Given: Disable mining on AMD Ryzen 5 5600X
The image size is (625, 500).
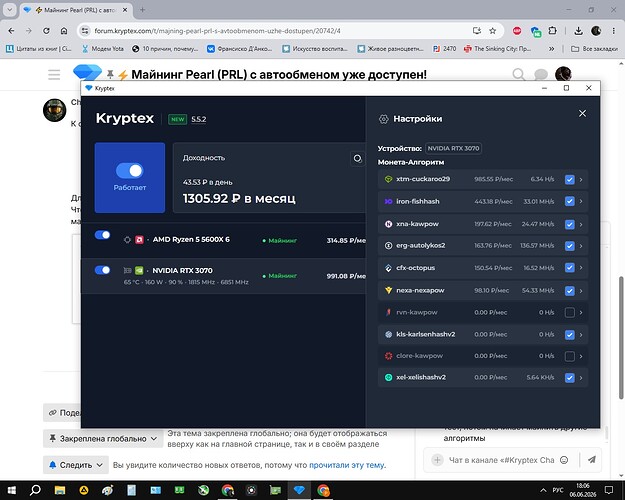Looking at the screenshot, I should tap(102, 235).
